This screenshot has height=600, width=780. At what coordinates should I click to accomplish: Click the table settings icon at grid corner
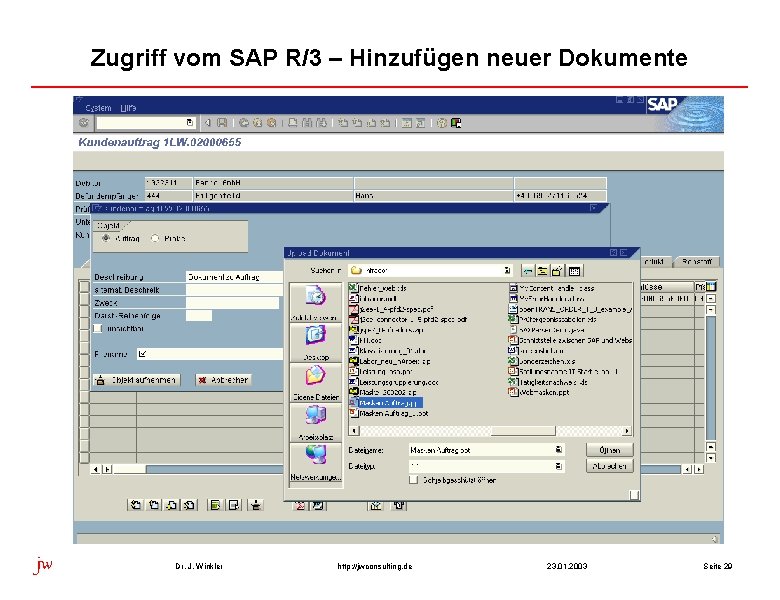711,287
